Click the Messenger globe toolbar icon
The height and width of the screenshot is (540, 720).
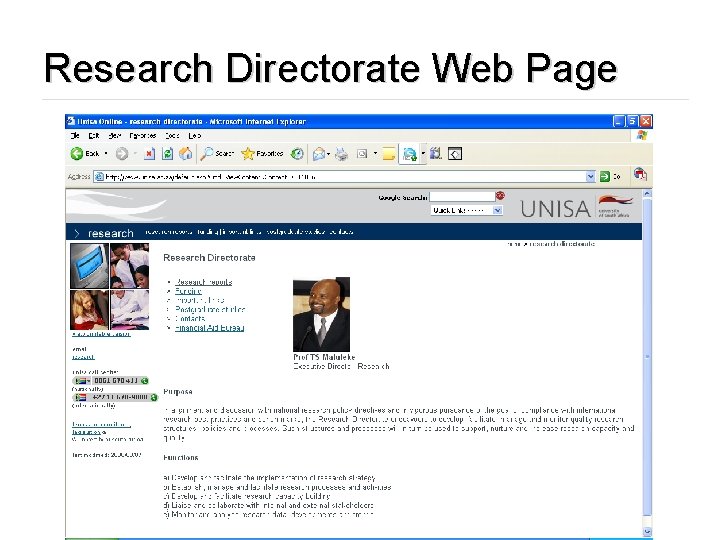(x=409, y=154)
